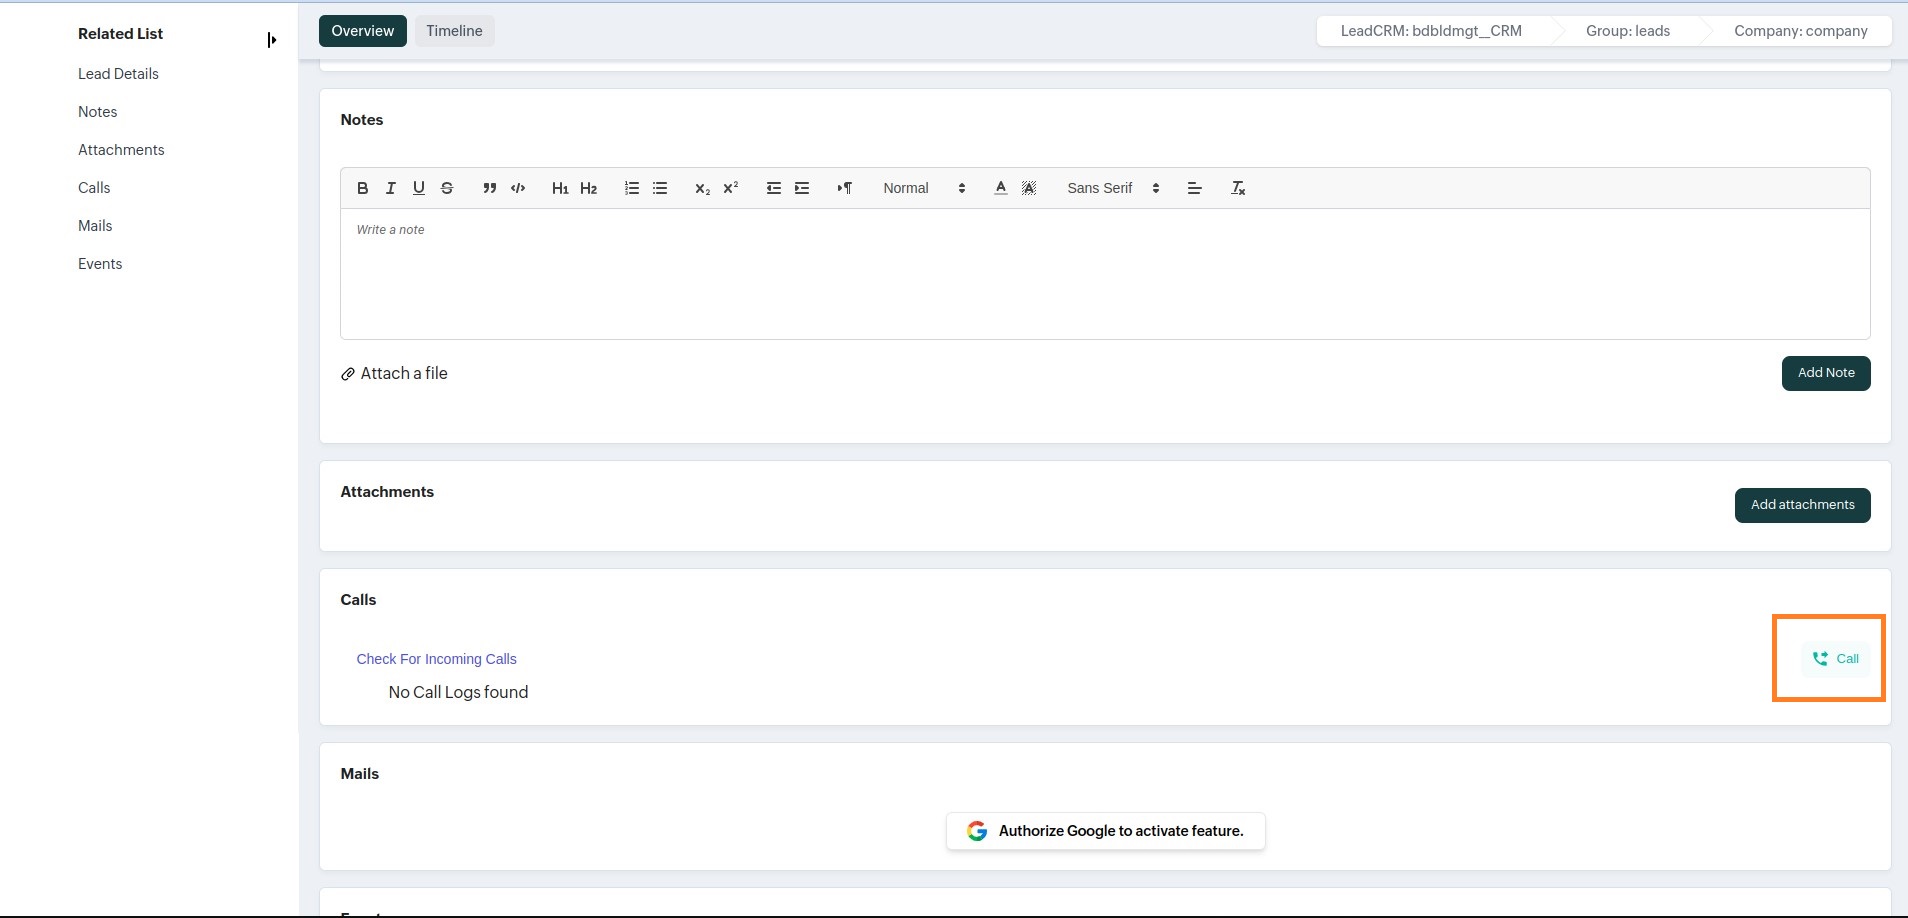
Task: Switch to the Timeline tab
Action: [x=454, y=31]
